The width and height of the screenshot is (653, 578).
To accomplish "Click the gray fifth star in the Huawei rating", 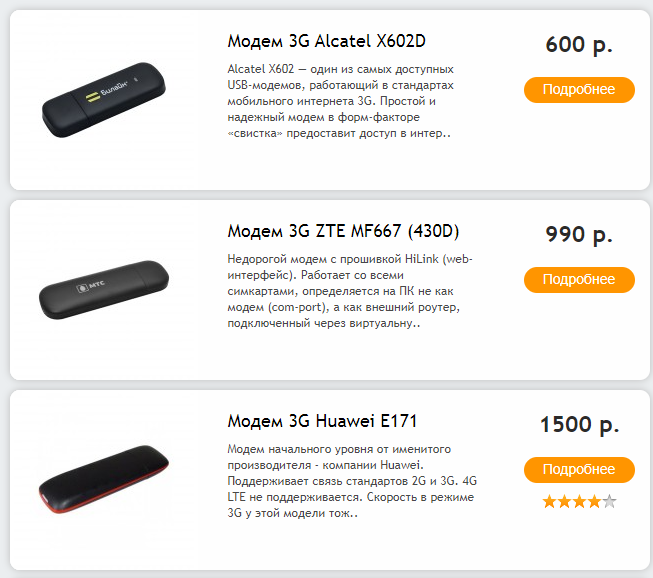I will tap(609, 501).
